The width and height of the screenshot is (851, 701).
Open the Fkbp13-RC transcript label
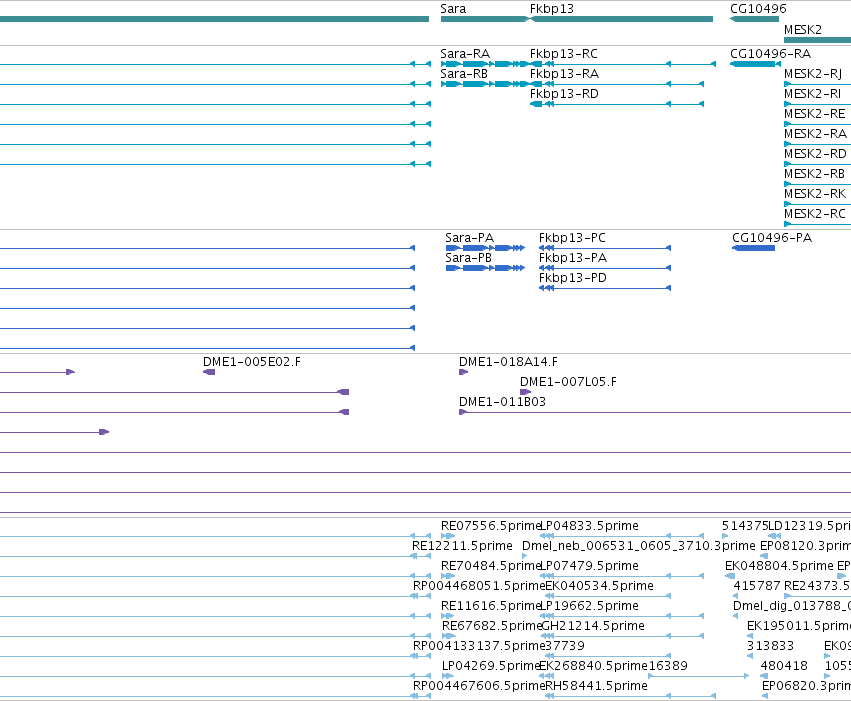563,54
